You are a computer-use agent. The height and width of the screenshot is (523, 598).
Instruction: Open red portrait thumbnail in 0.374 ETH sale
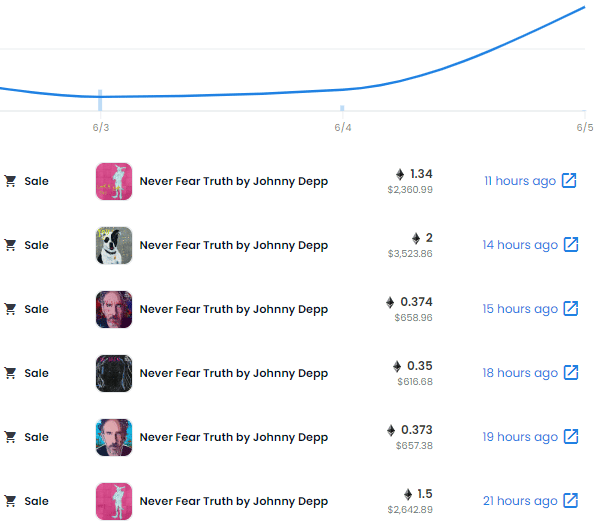(114, 309)
